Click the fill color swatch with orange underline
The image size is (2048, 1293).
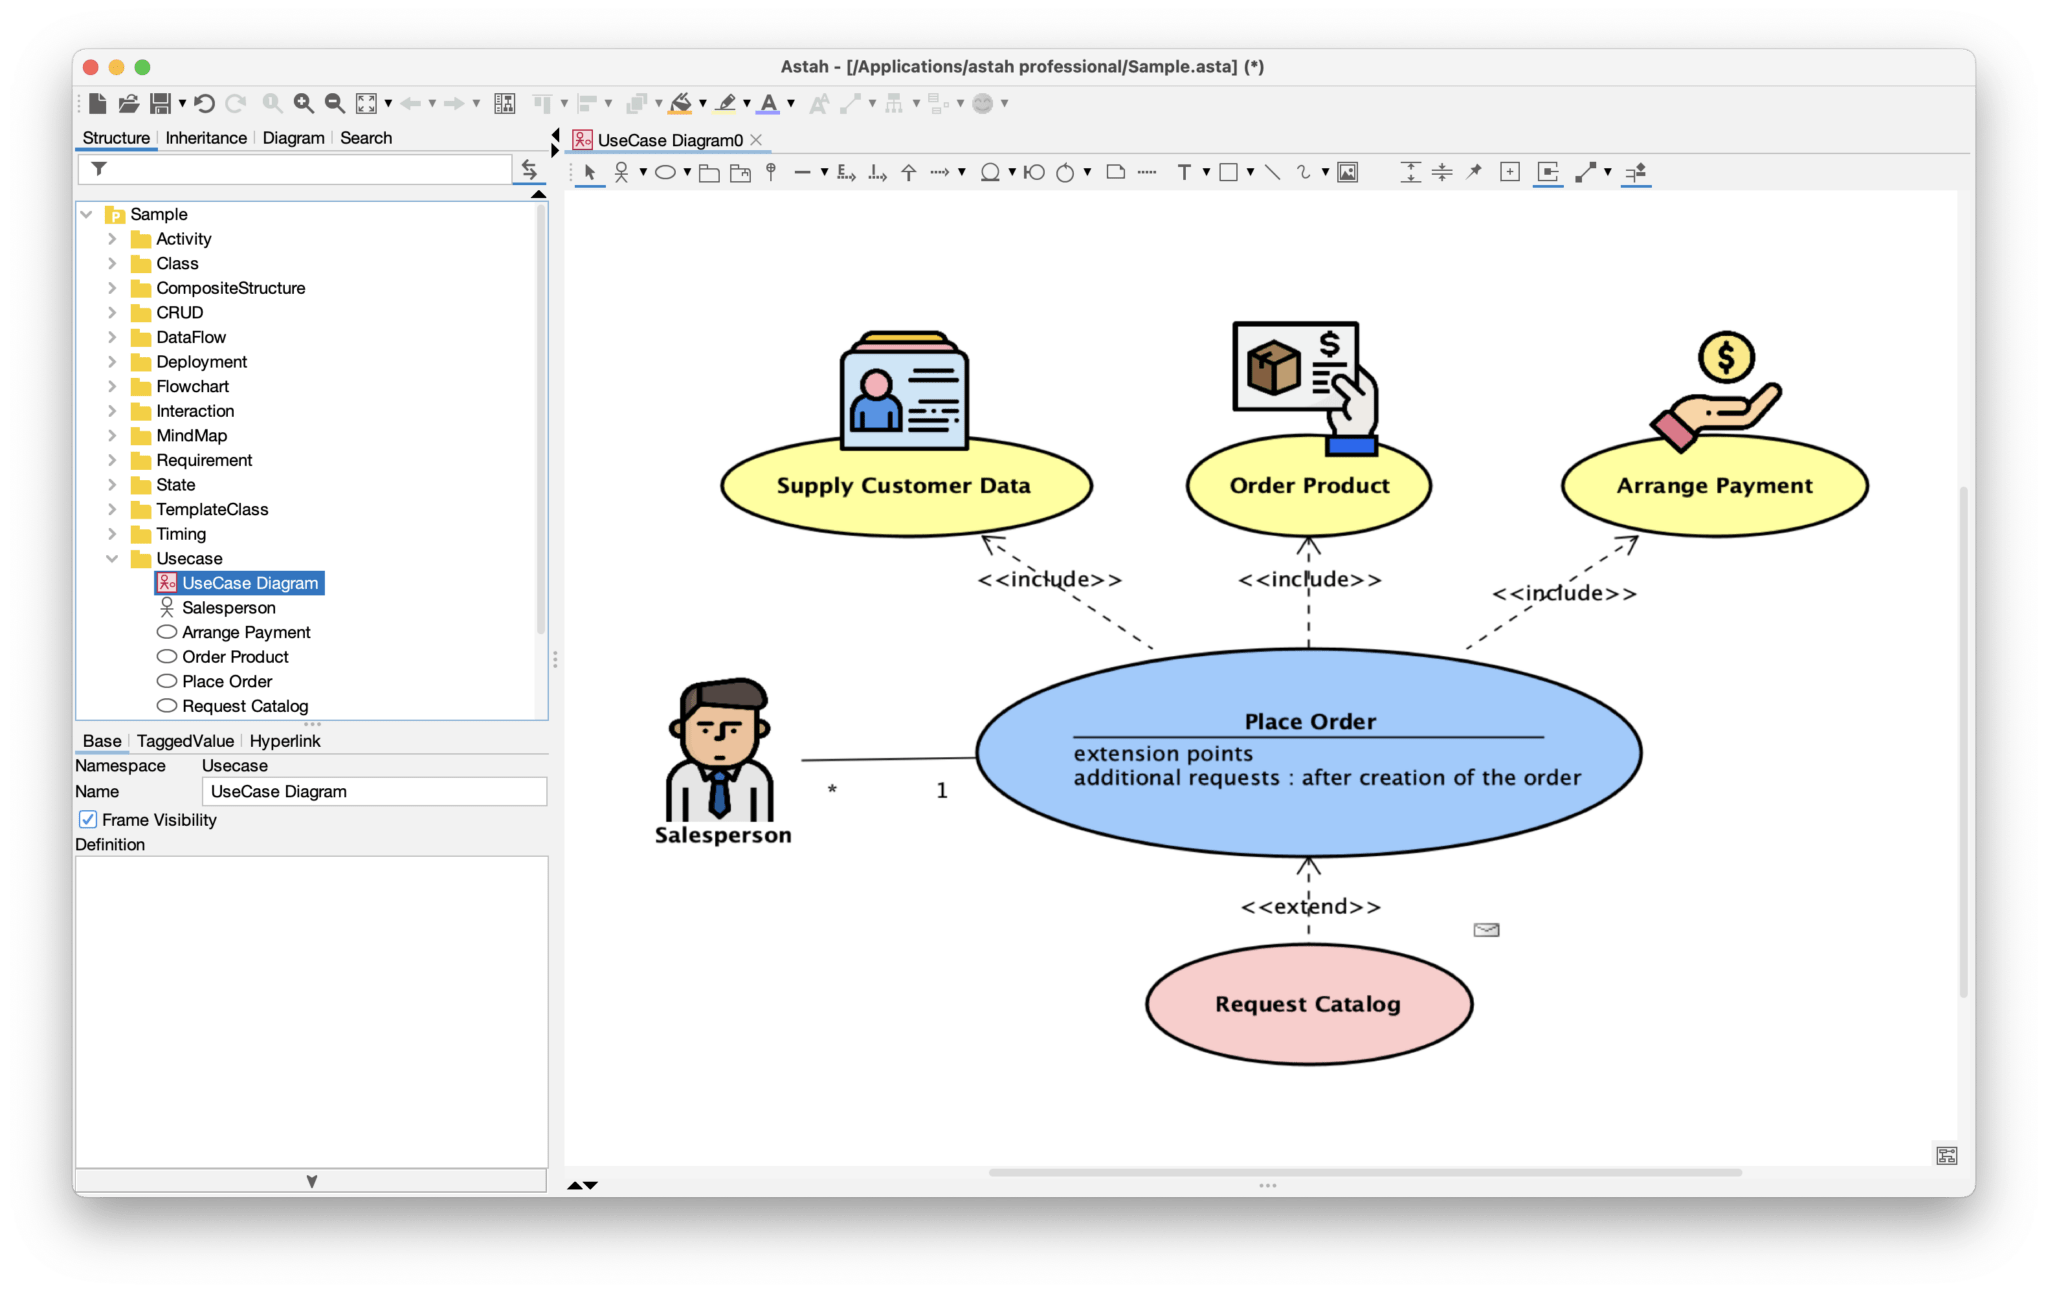pyautogui.click(x=679, y=104)
